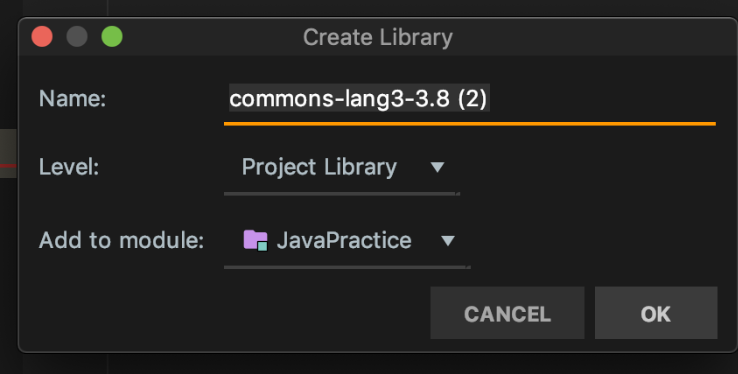Screen dimensions: 738x374
Task: Place cursor in empty part of Name field
Action: pos(602,99)
